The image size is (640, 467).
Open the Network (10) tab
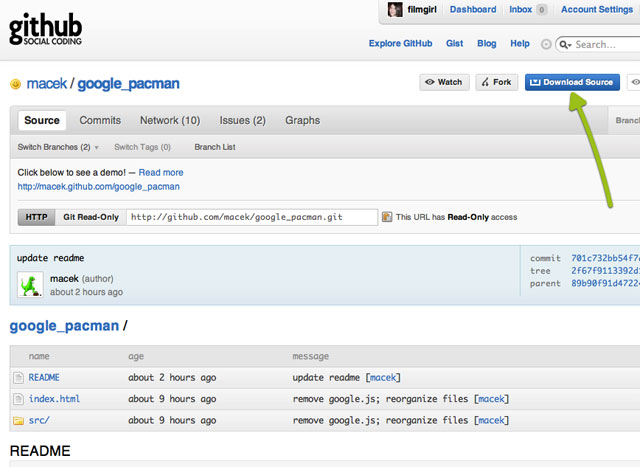click(x=170, y=120)
